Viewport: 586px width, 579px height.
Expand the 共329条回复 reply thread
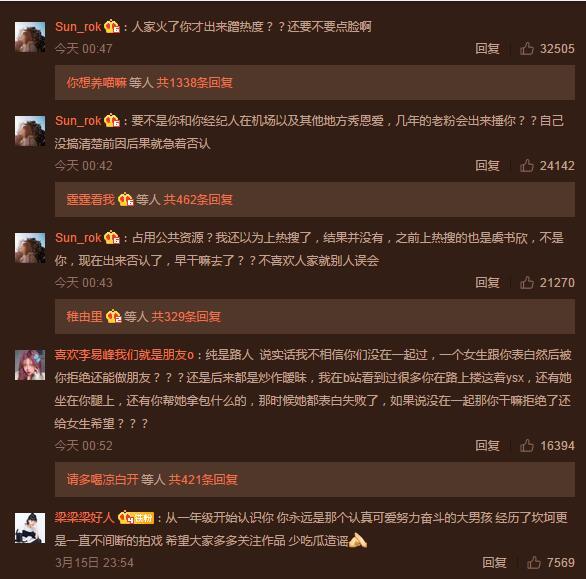(186, 317)
